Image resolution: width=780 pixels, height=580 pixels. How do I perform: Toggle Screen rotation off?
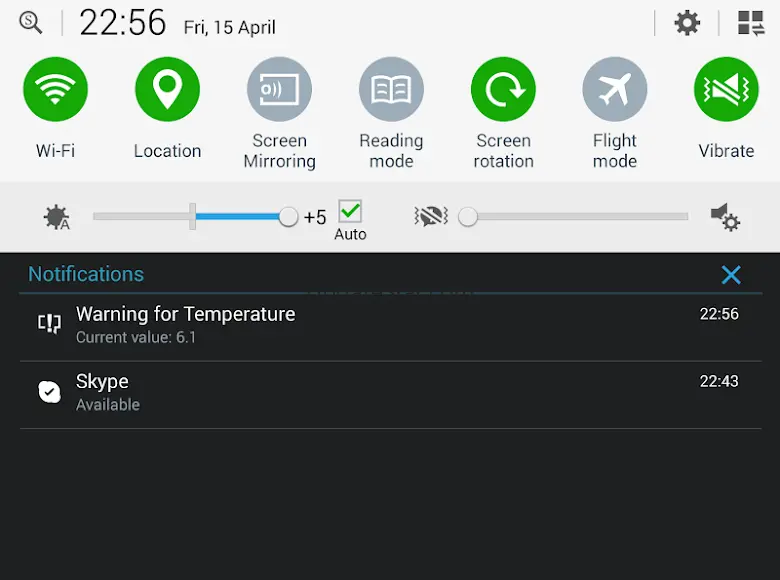503,89
